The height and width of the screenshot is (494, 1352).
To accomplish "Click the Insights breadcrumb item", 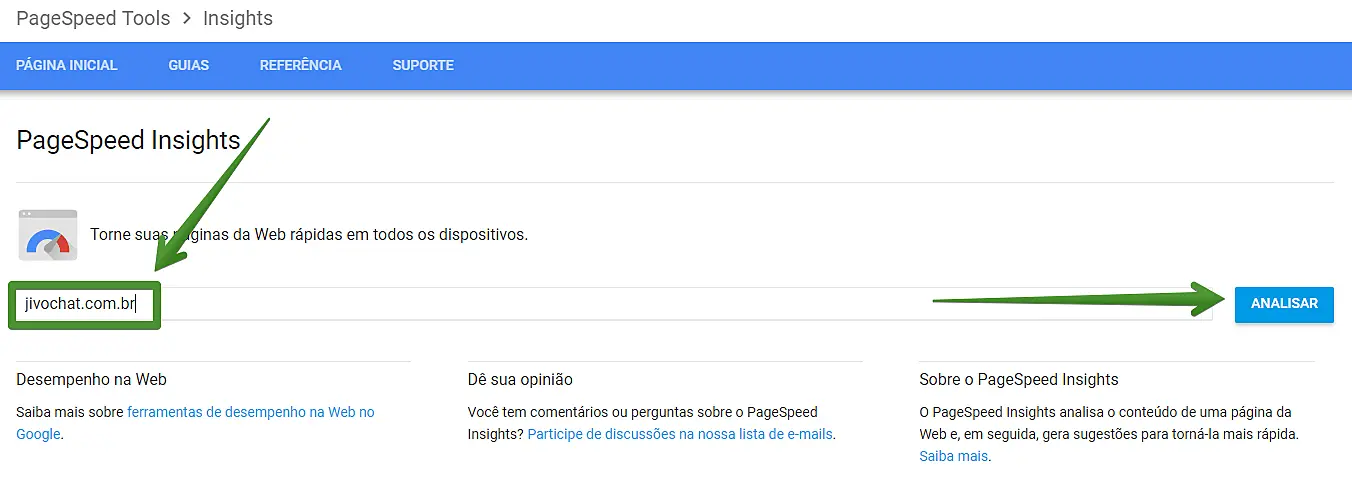I will click(238, 18).
